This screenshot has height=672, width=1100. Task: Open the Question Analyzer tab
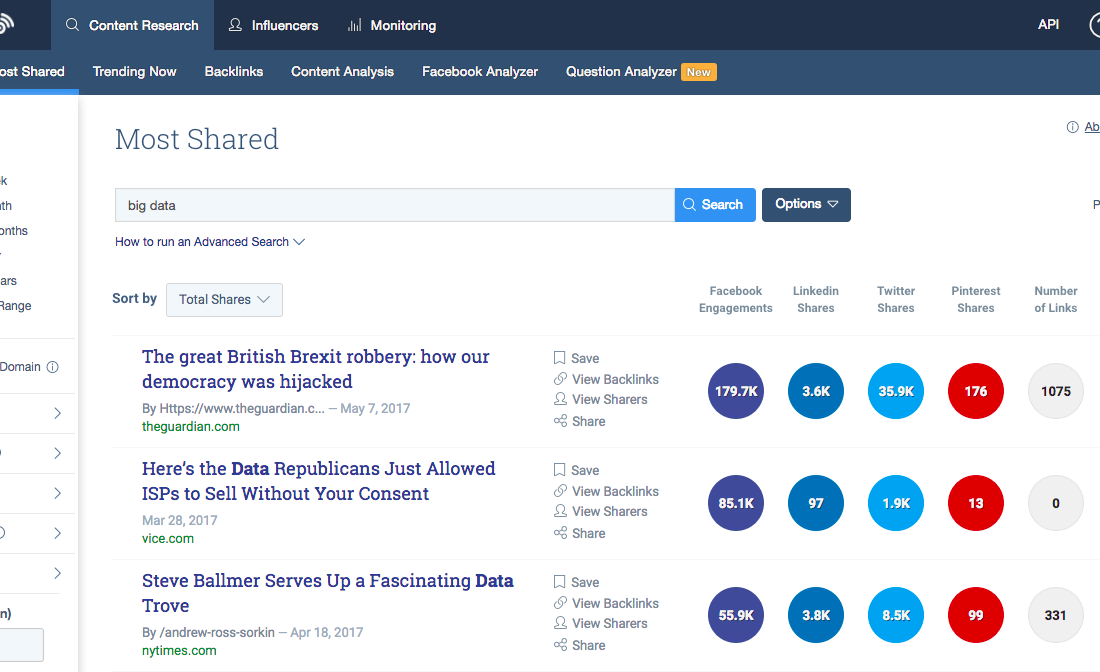[x=621, y=72]
